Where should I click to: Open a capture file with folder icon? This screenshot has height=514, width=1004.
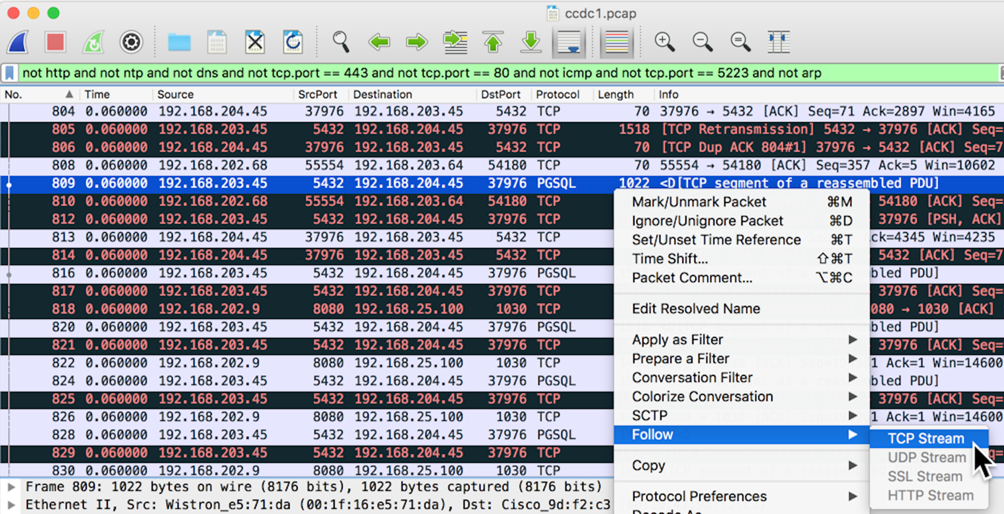pyautogui.click(x=179, y=42)
